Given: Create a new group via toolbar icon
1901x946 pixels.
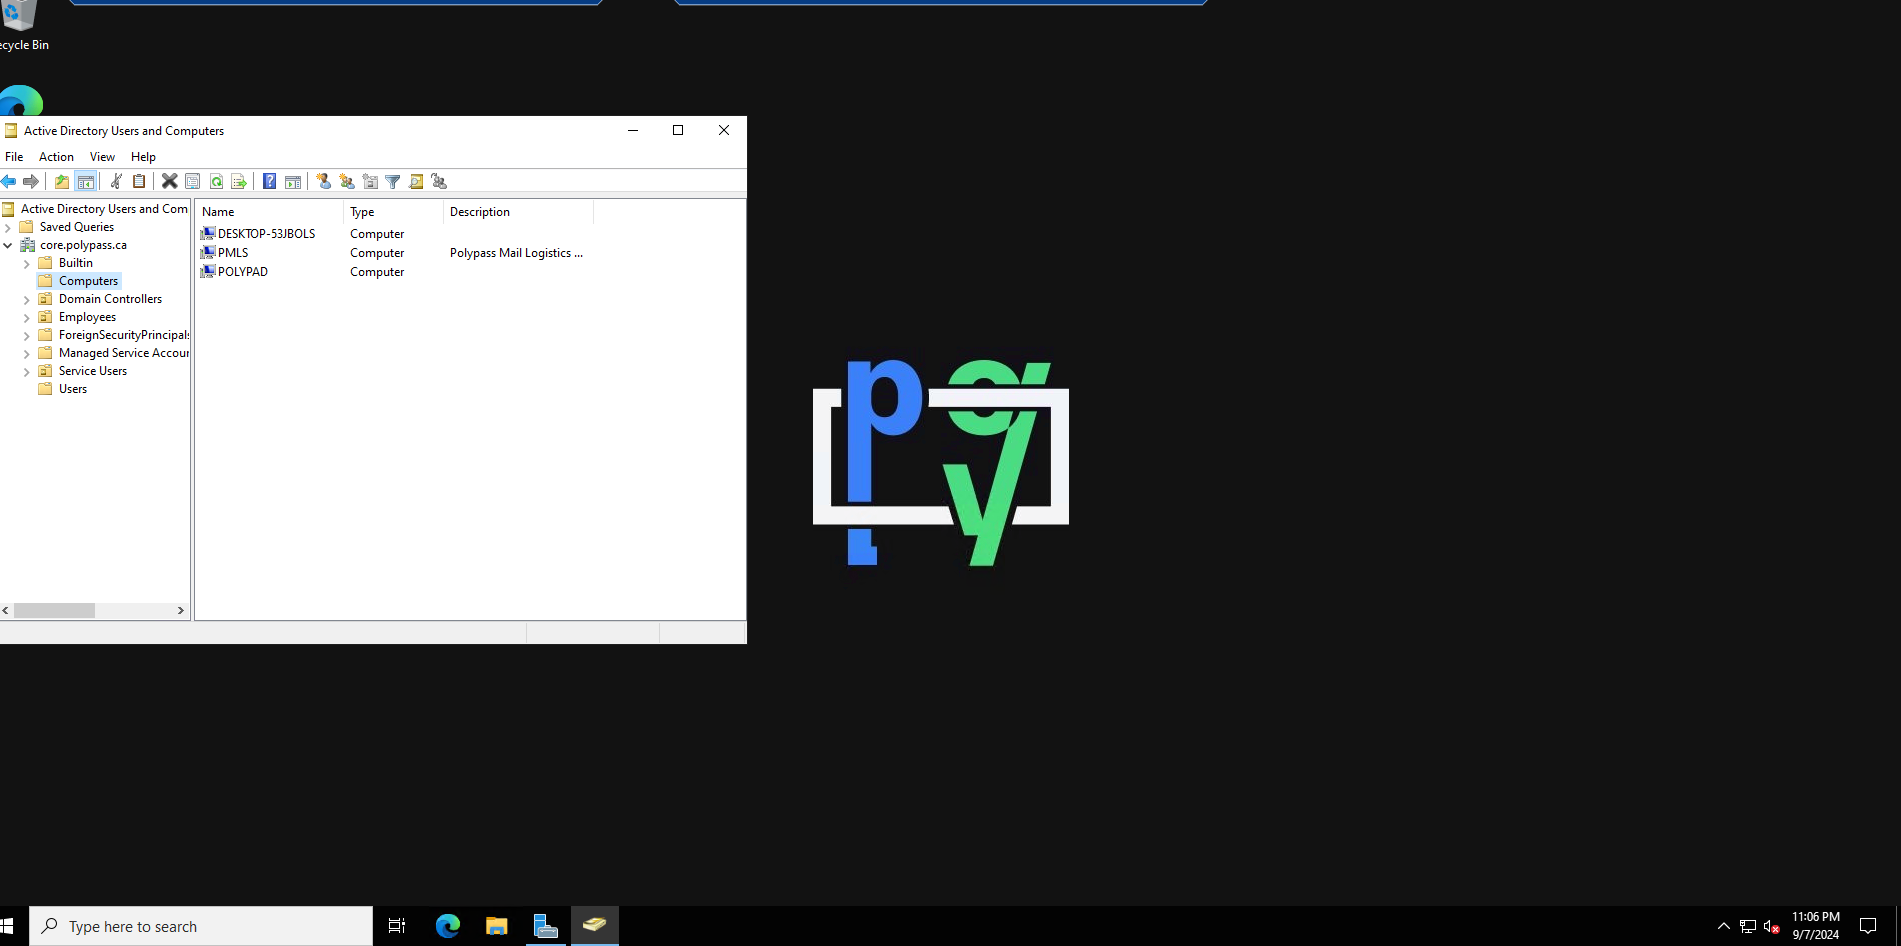Looking at the screenshot, I should (347, 181).
